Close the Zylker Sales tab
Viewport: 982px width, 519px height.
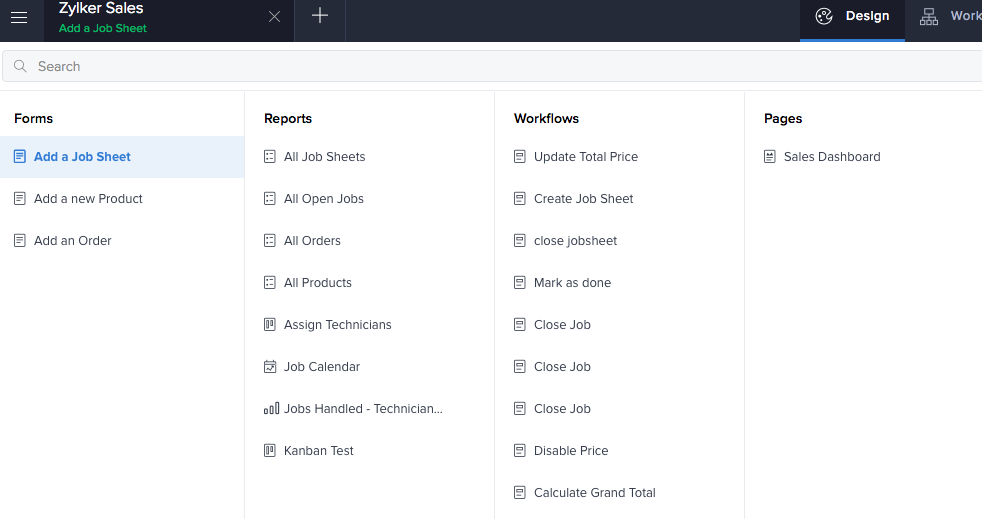pyautogui.click(x=275, y=17)
